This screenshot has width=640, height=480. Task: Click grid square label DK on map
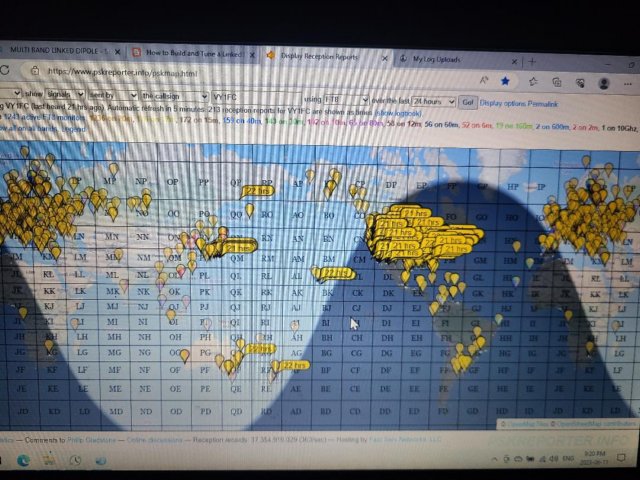388,293
